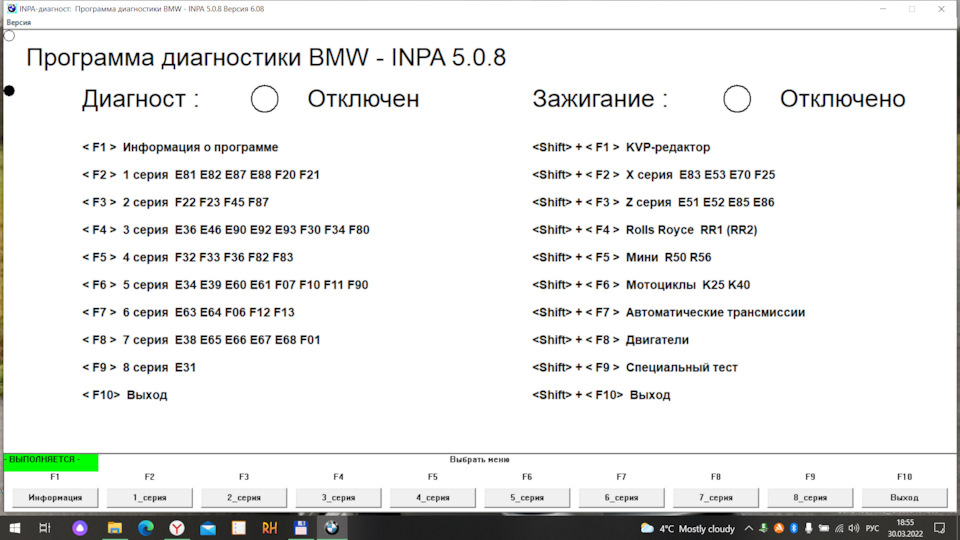
Task: Click the Диагност status indicator circle
Action: point(264,99)
